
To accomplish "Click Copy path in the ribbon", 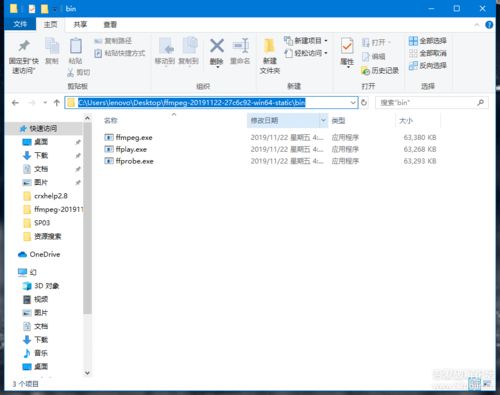I will click(x=113, y=41).
